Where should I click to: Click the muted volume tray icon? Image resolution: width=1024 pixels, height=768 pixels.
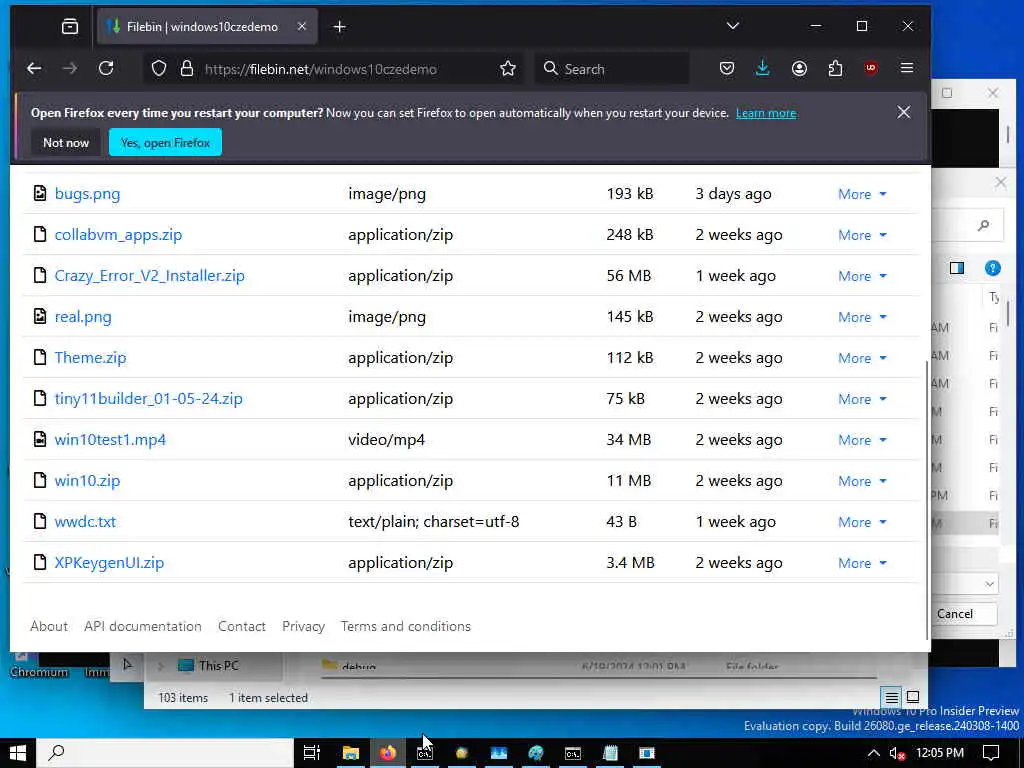coord(897,753)
